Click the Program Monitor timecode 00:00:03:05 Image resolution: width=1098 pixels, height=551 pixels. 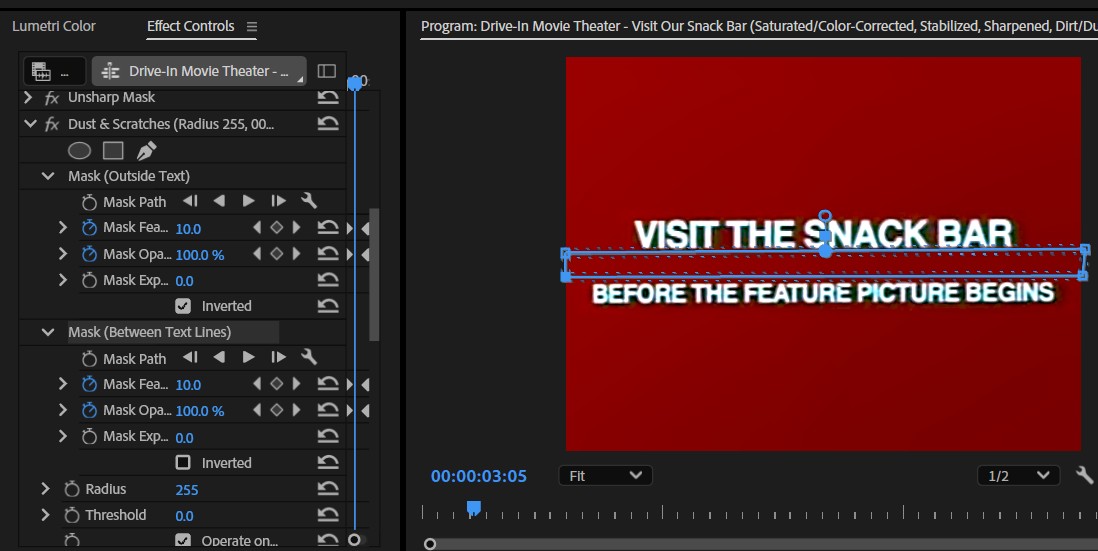478,476
